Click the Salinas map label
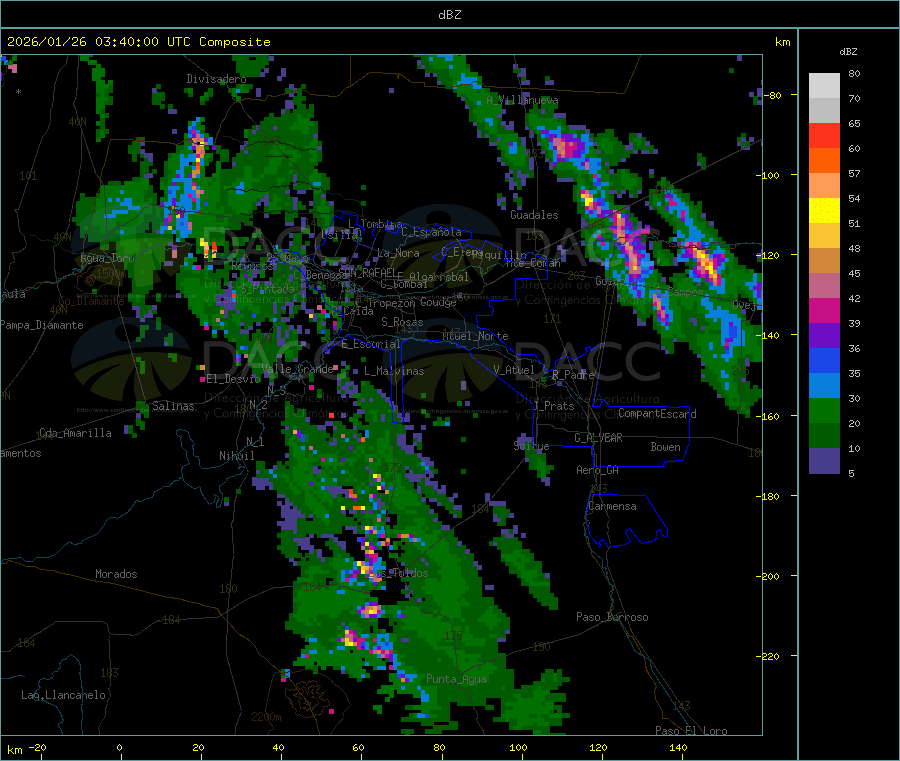 tap(173, 406)
